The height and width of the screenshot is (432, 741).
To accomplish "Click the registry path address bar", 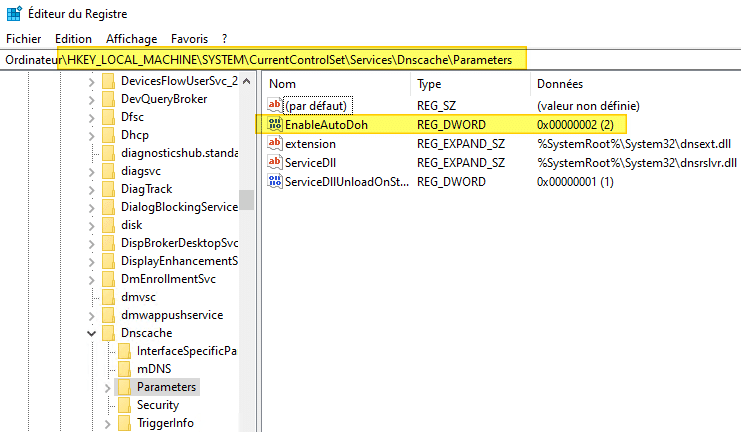I will tap(370, 60).
